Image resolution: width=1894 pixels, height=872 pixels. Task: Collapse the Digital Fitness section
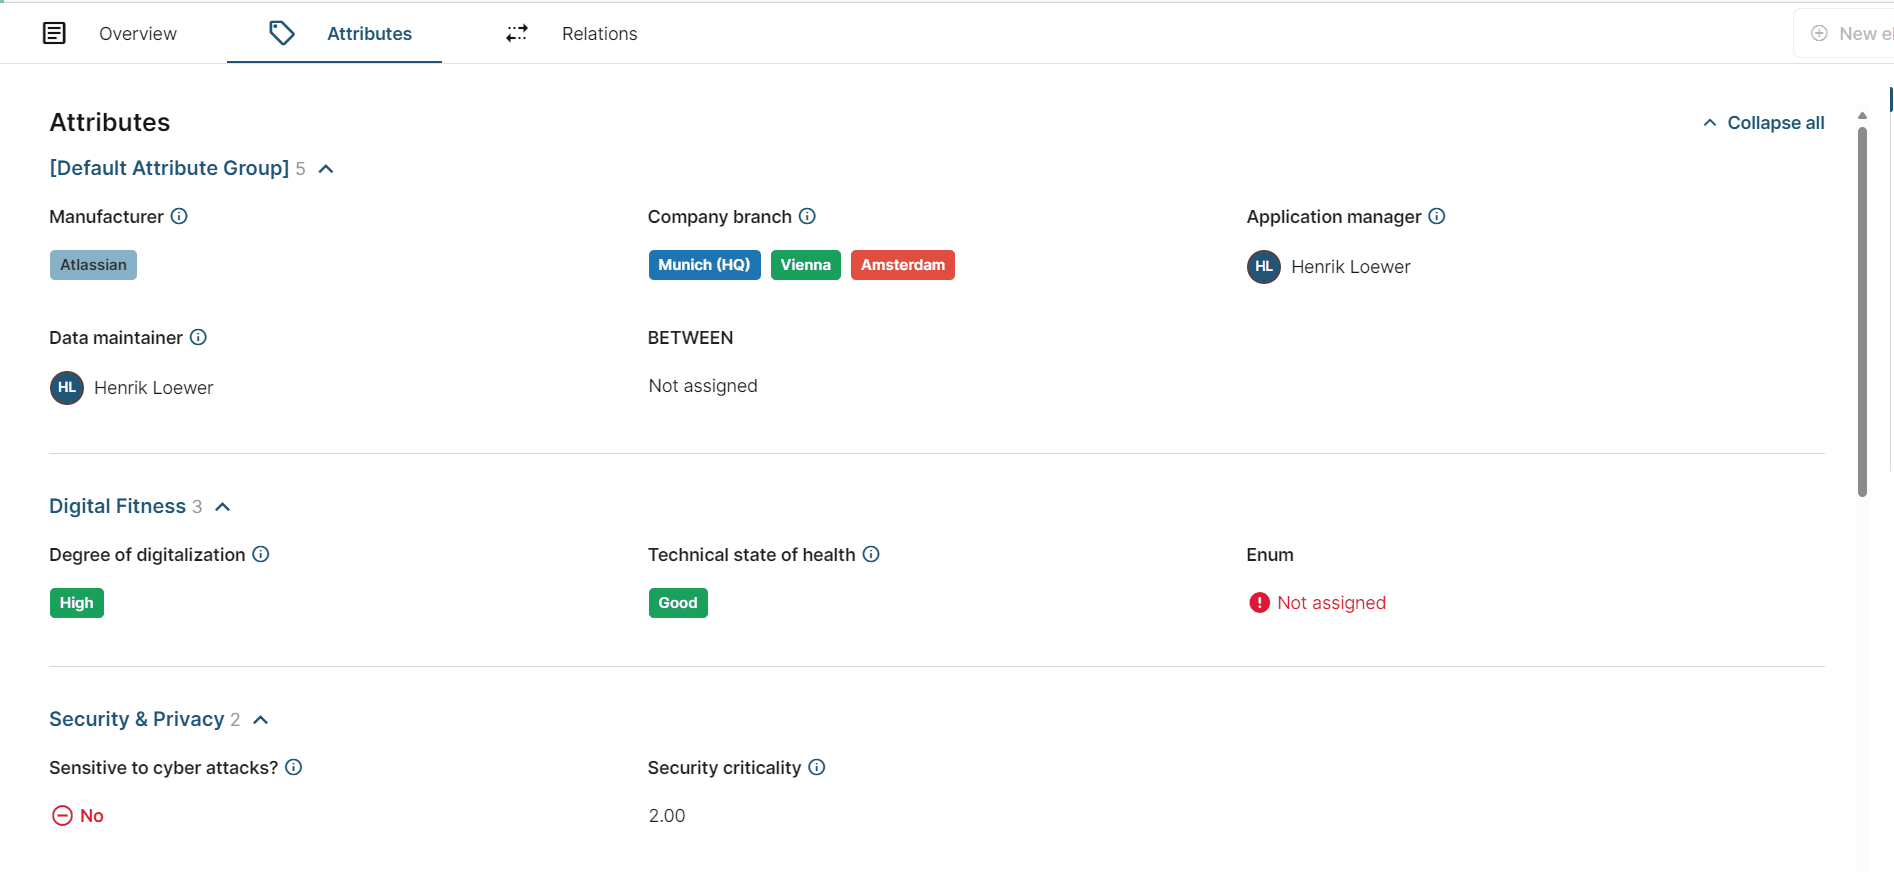click(x=223, y=507)
